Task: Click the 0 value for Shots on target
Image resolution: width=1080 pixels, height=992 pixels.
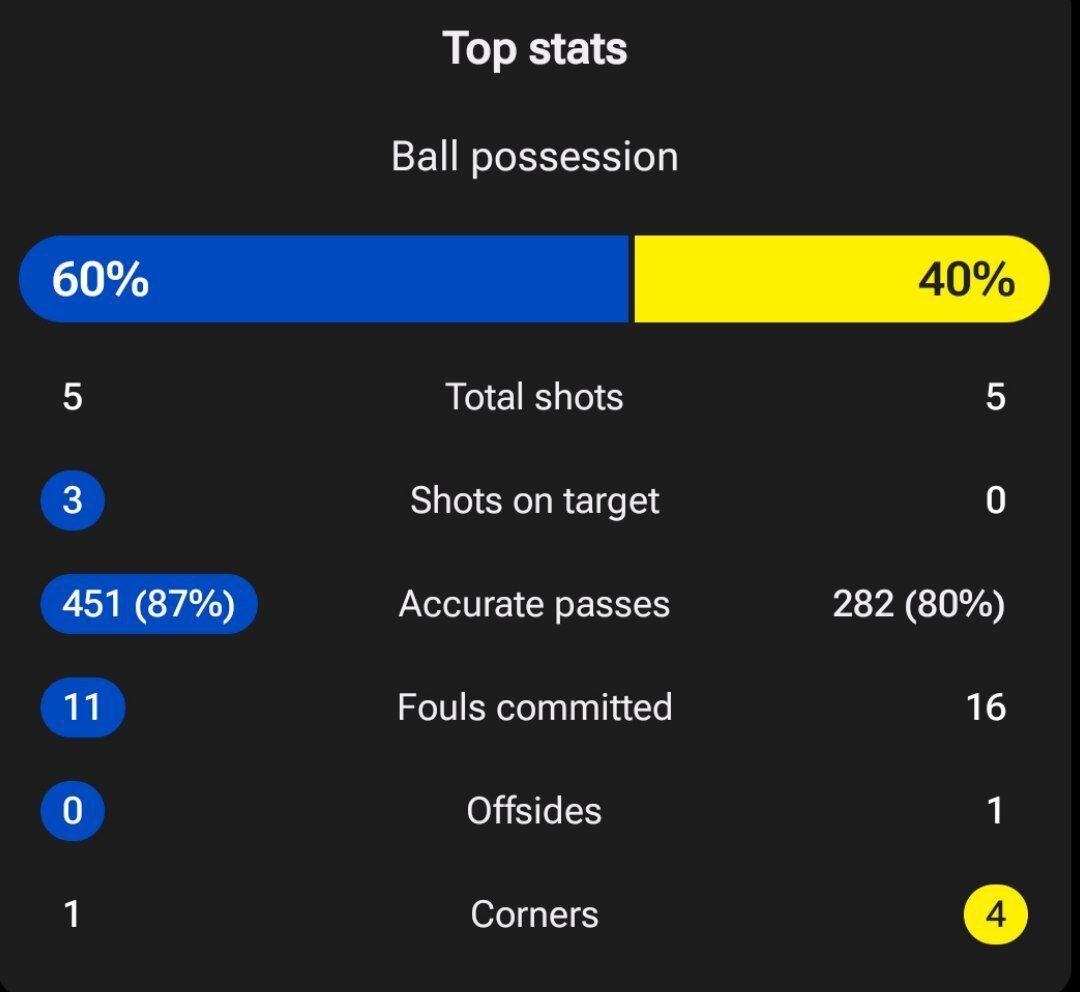Action: pyautogui.click(x=995, y=500)
